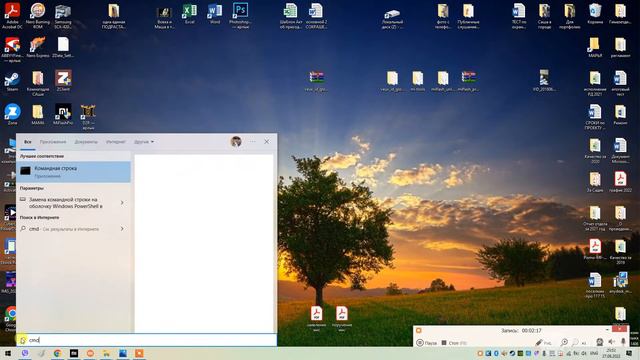Click the taskbar clock and date
The width and height of the screenshot is (640, 360).
pos(611,353)
